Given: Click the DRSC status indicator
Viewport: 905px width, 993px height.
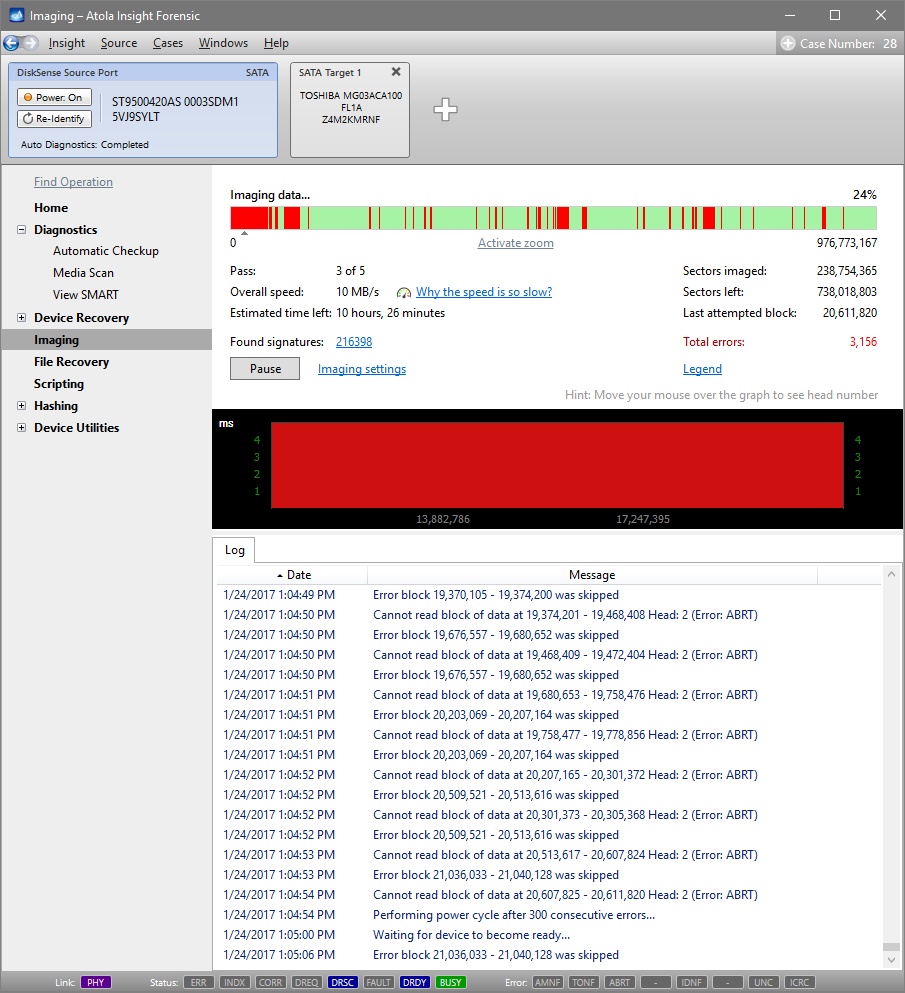Looking at the screenshot, I should pyautogui.click(x=342, y=982).
